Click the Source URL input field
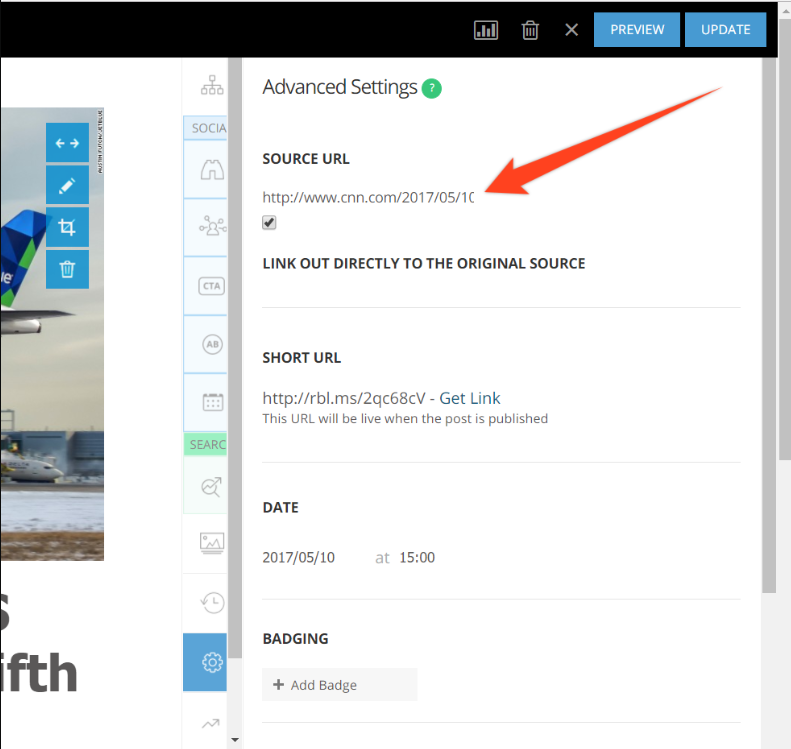 (x=368, y=198)
